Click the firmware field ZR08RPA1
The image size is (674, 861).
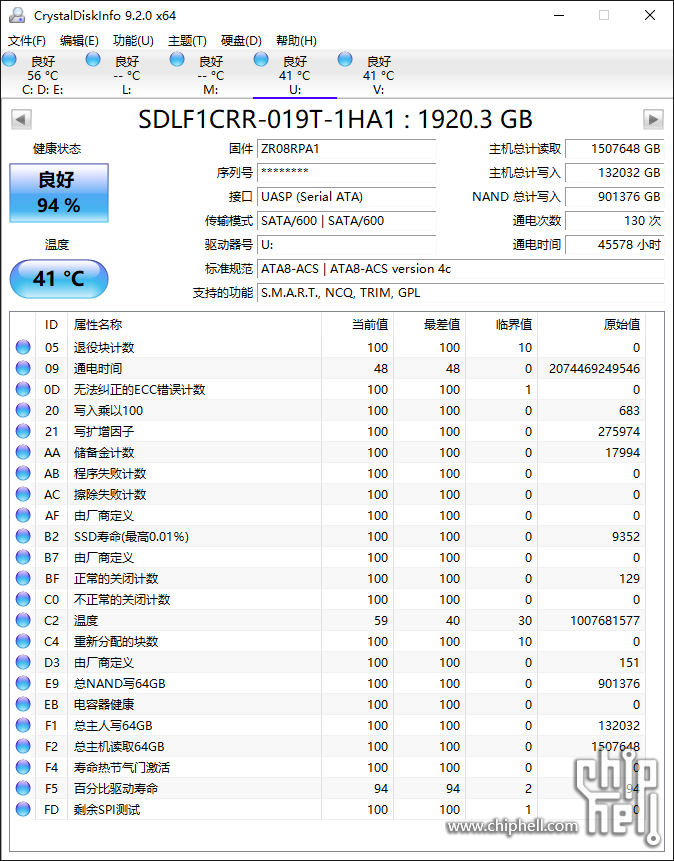tap(347, 149)
